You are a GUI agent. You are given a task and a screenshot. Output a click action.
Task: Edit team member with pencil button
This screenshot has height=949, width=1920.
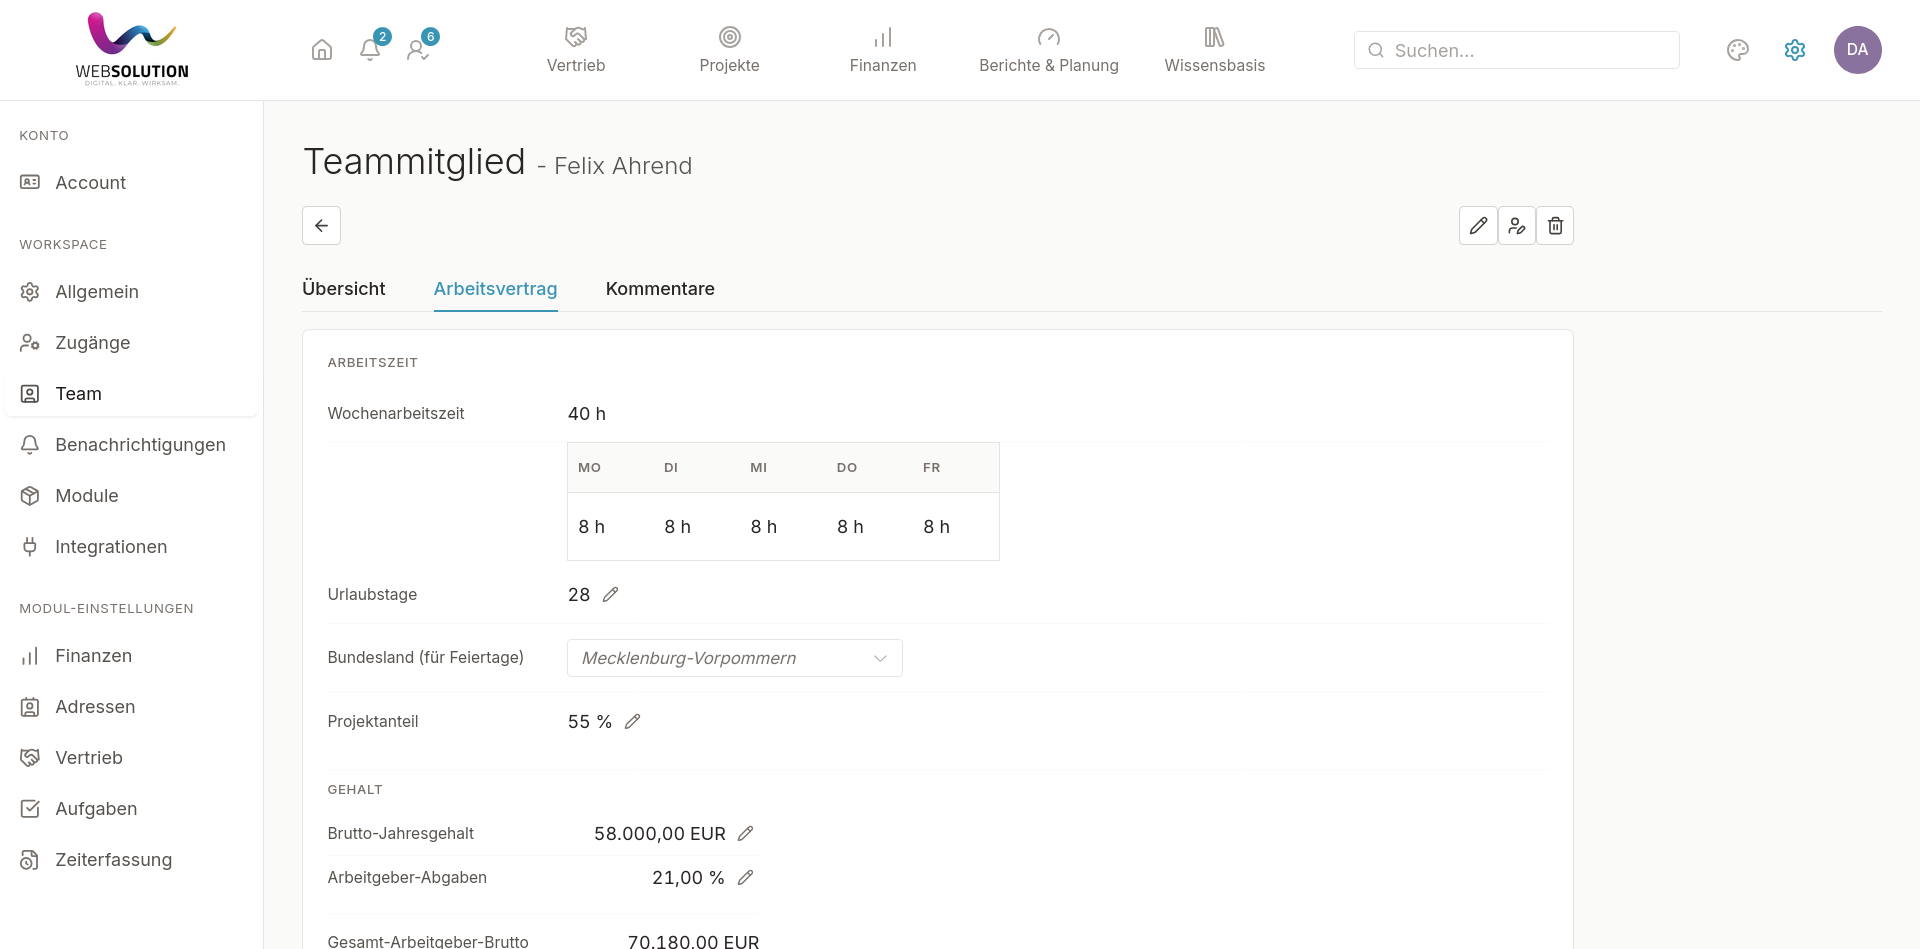click(x=1478, y=226)
